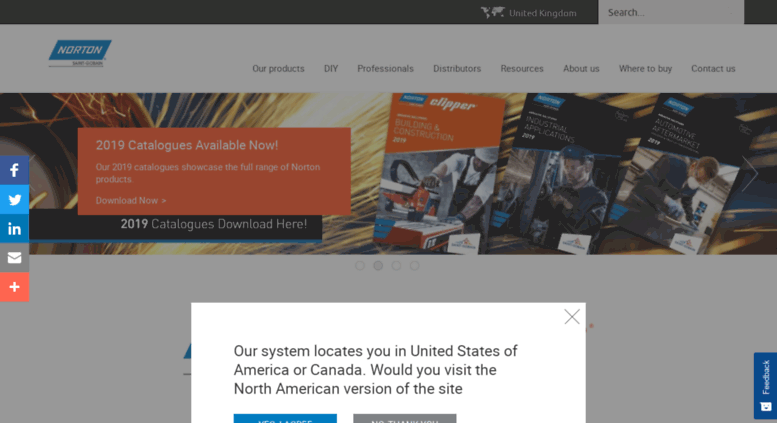Open the DIY menu
This screenshot has height=423, width=777.
tap(331, 69)
